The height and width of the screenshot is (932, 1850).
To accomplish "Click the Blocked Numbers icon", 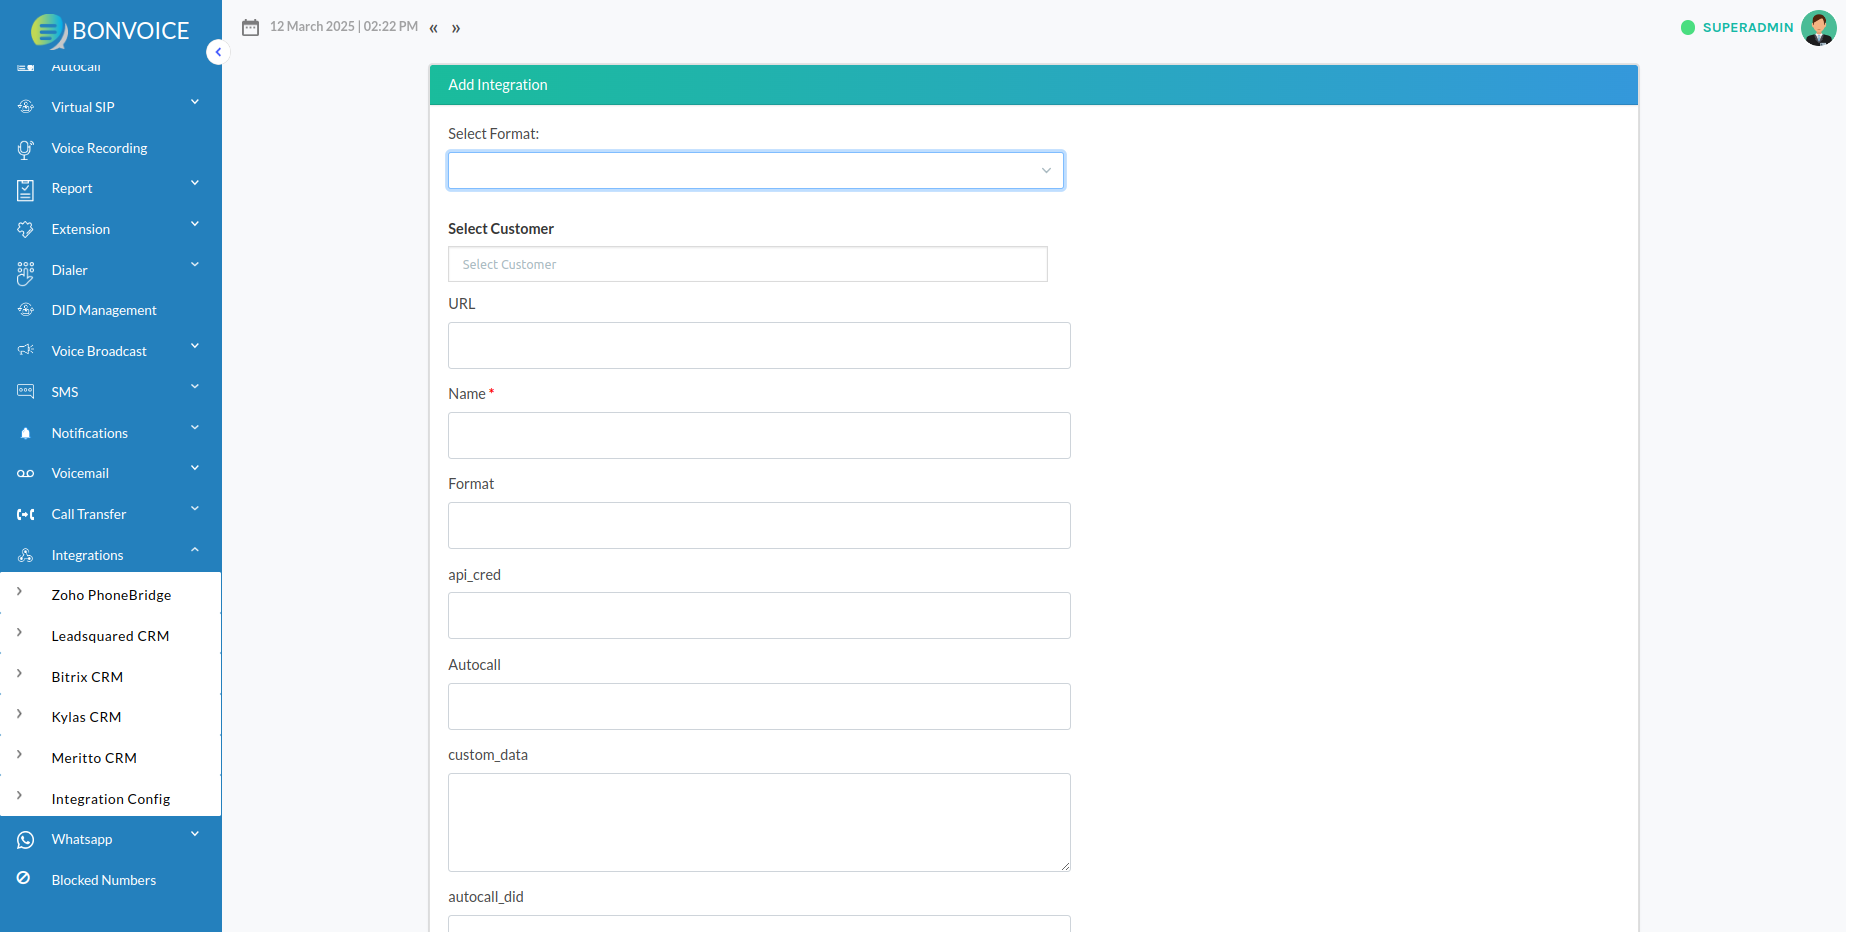I will pos(24,878).
